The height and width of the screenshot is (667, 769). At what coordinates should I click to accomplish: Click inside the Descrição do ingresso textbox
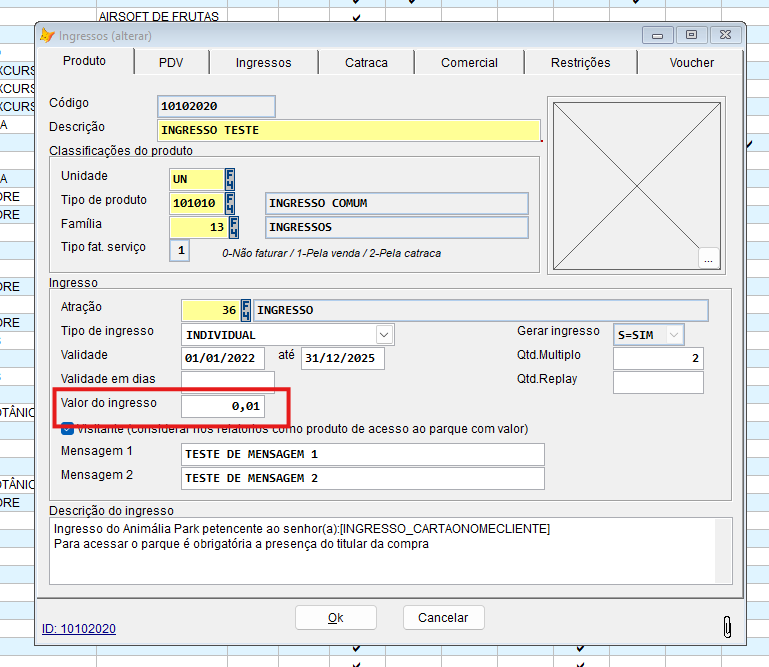pyautogui.click(x=383, y=550)
